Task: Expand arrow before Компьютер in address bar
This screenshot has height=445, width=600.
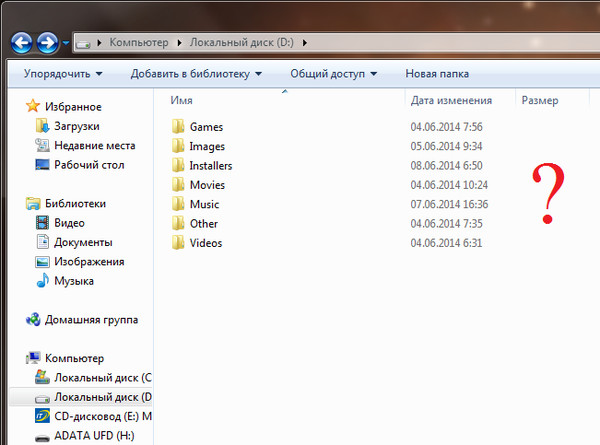Action: click(99, 42)
